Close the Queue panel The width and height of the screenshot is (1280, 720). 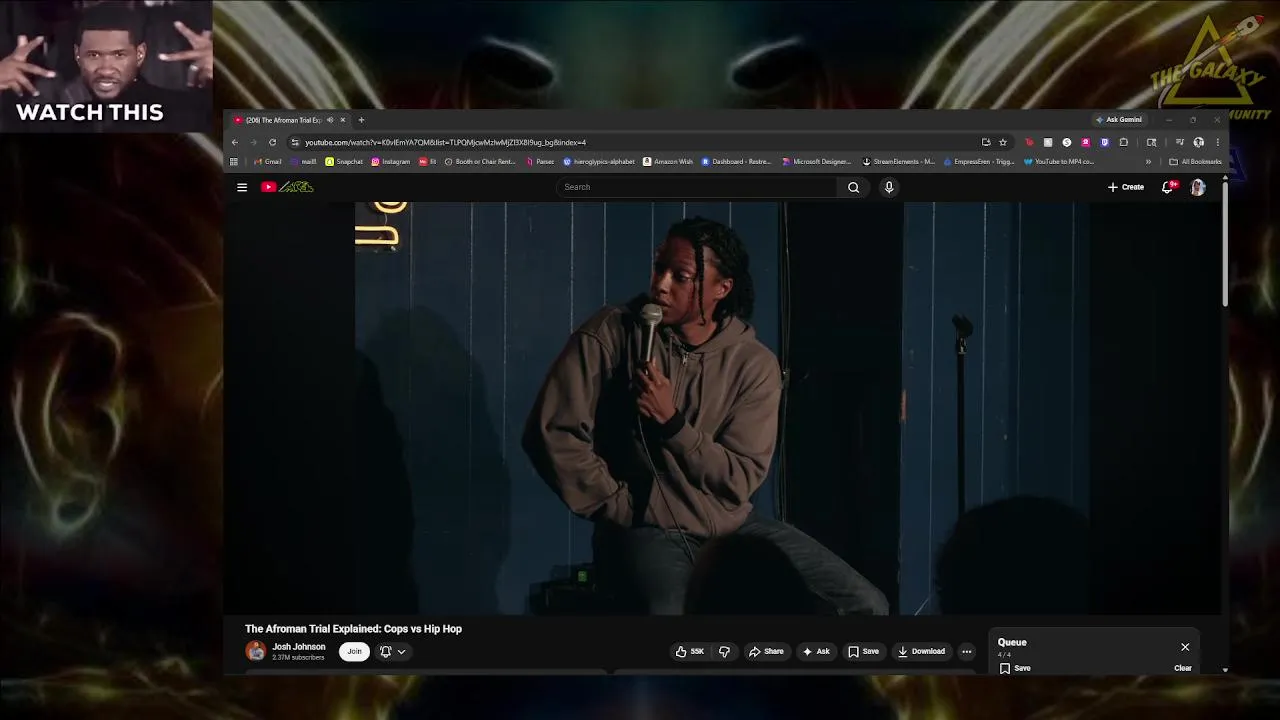1185,647
